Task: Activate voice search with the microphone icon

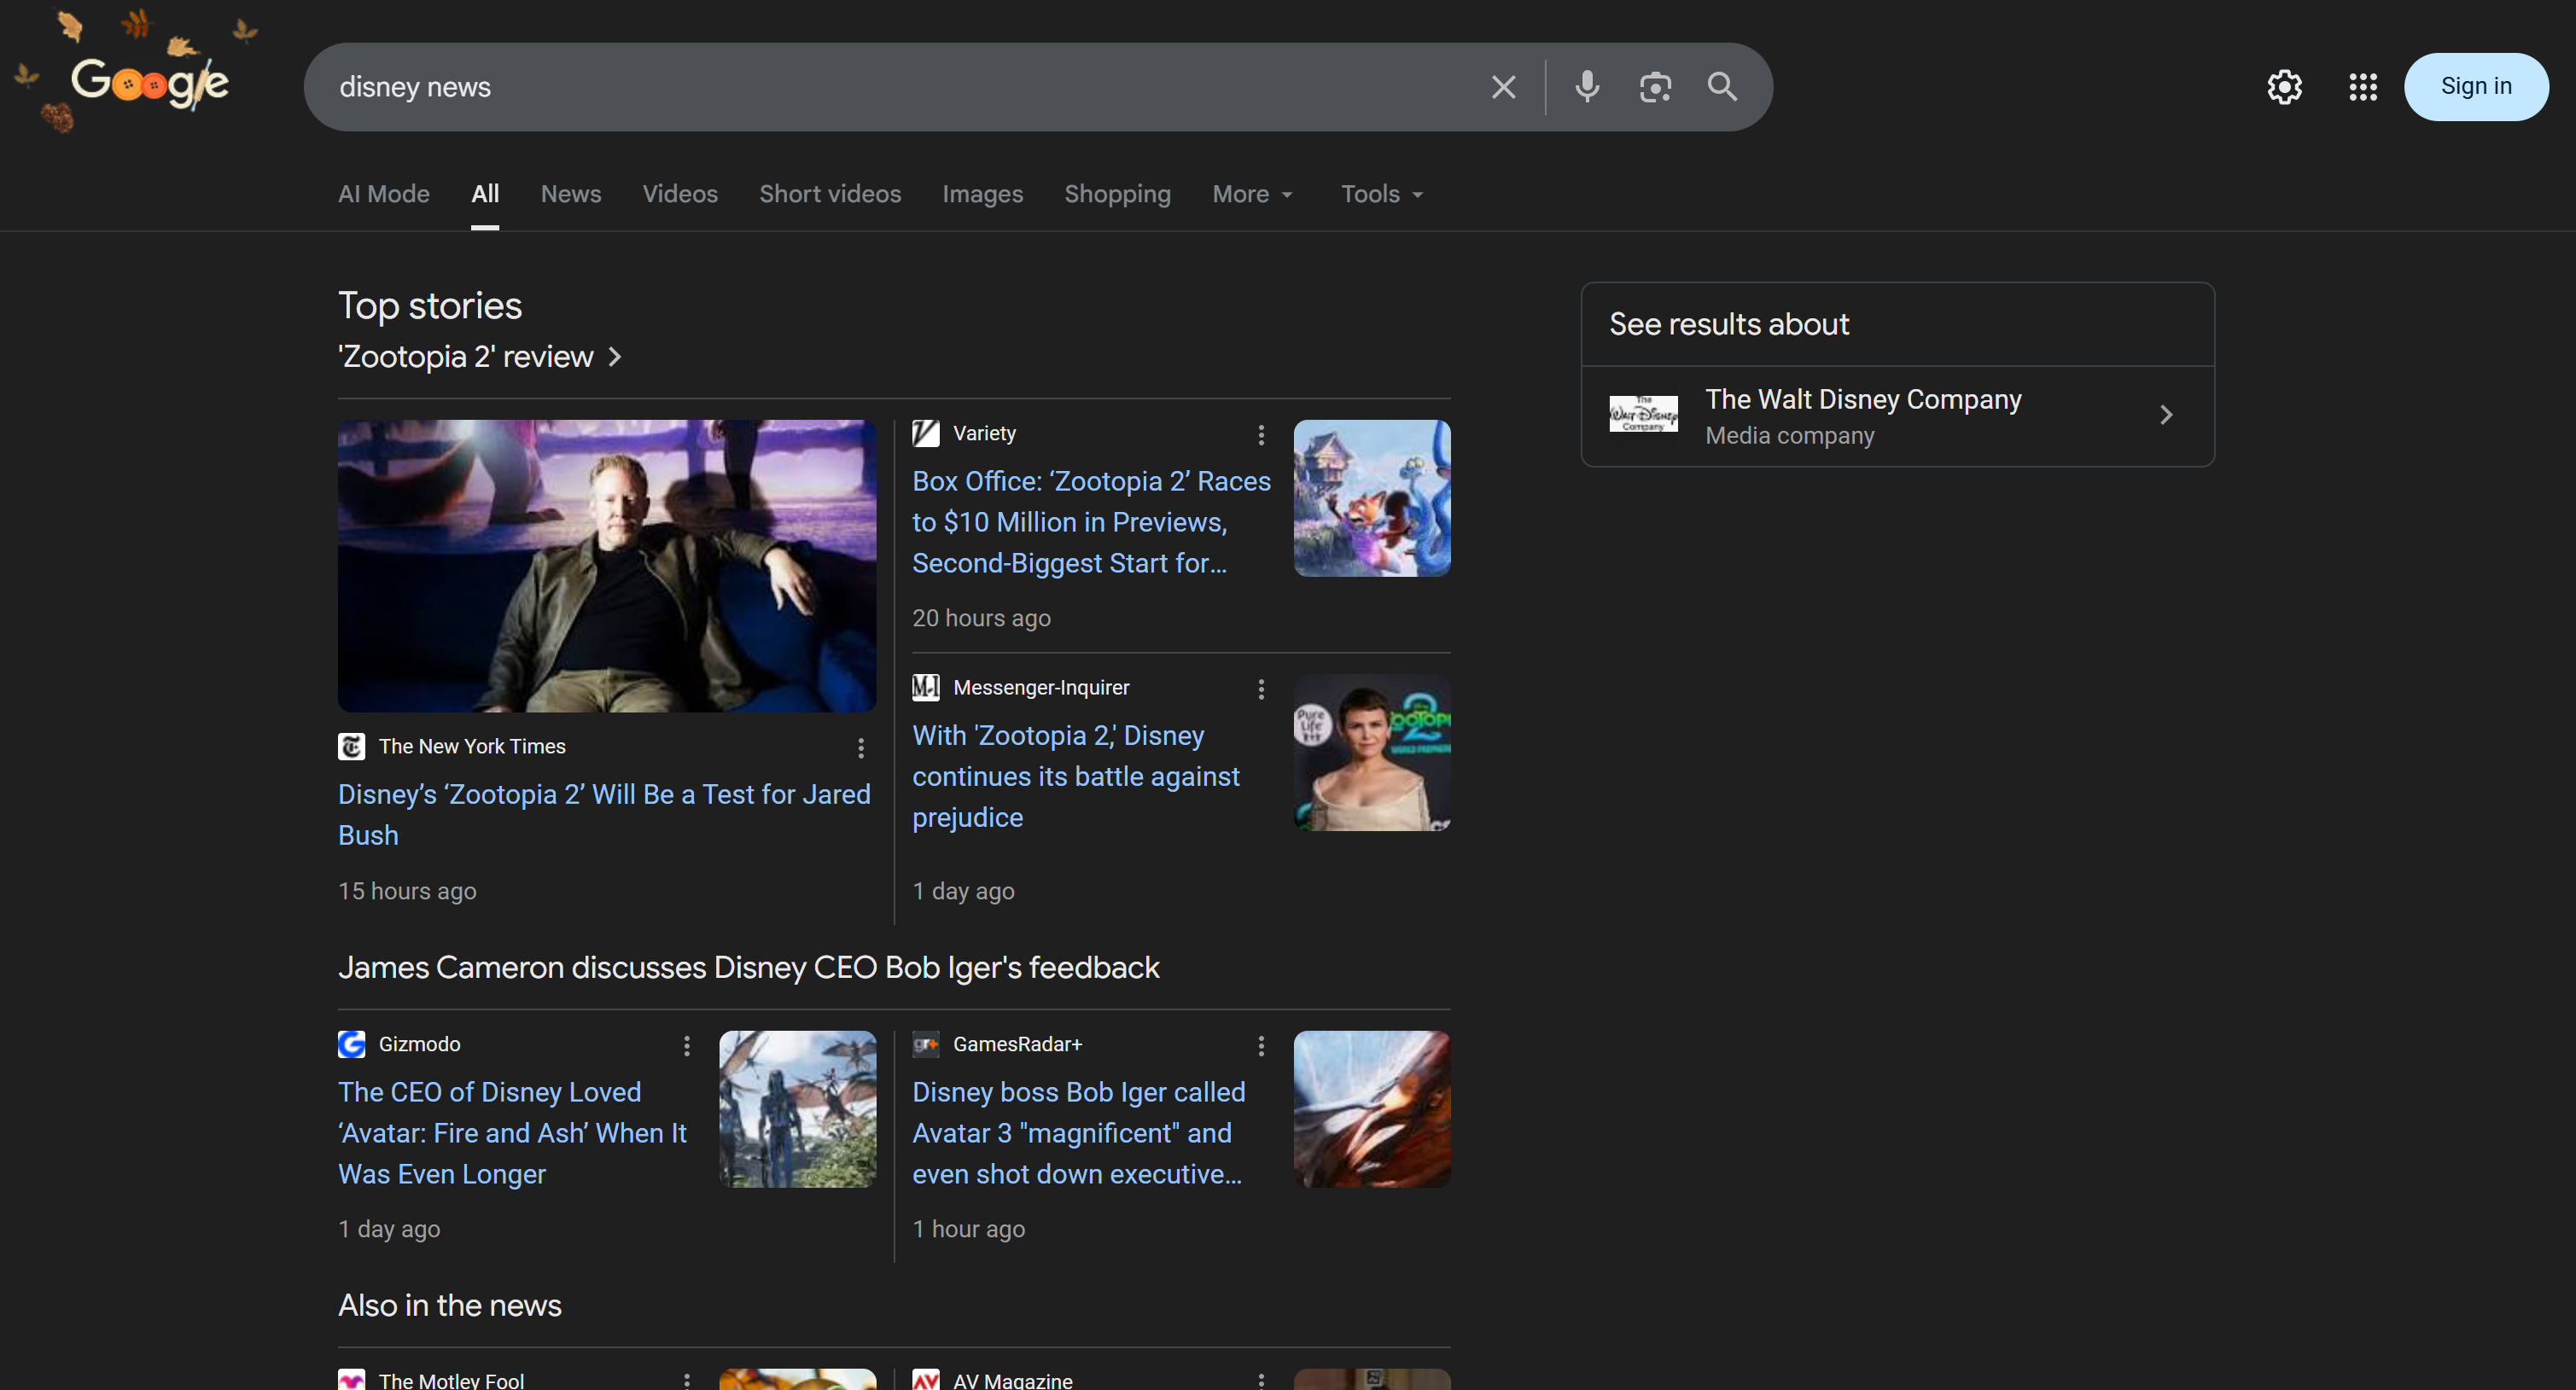Action: pyautogui.click(x=1586, y=86)
